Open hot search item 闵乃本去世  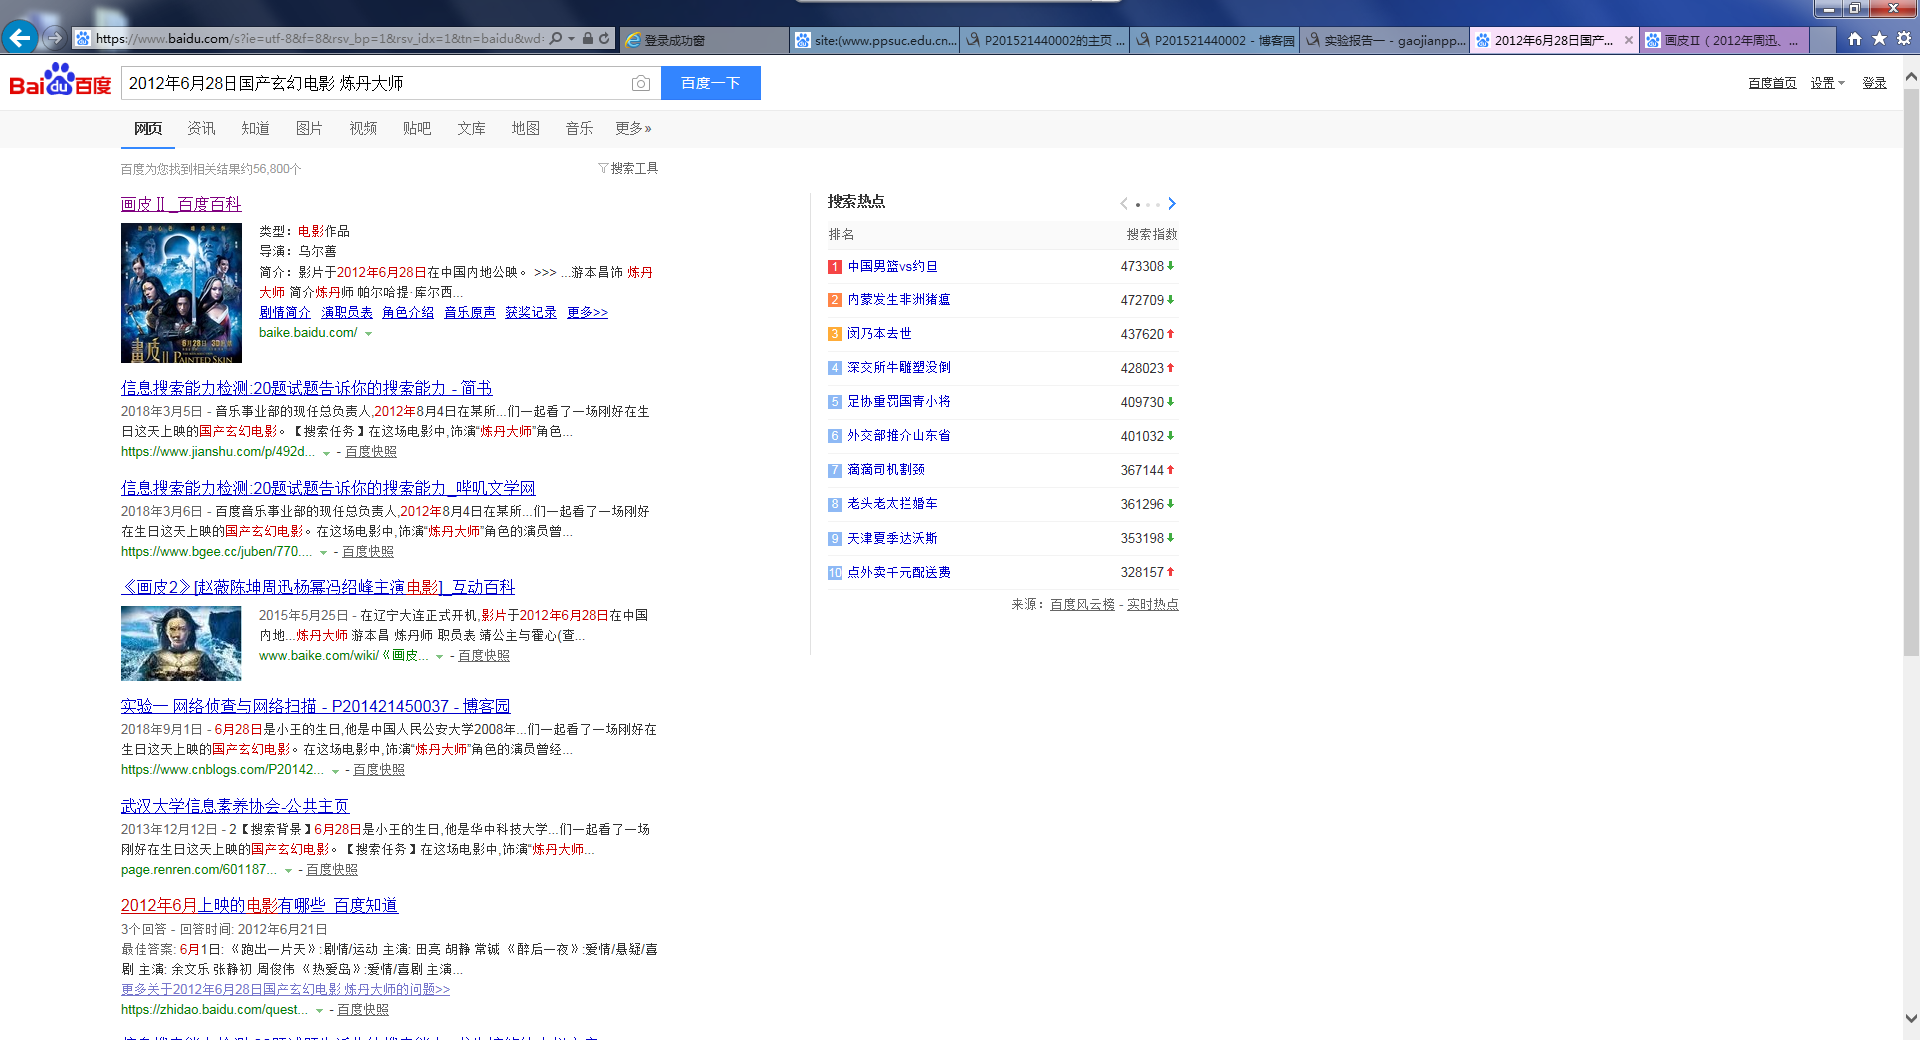[880, 334]
